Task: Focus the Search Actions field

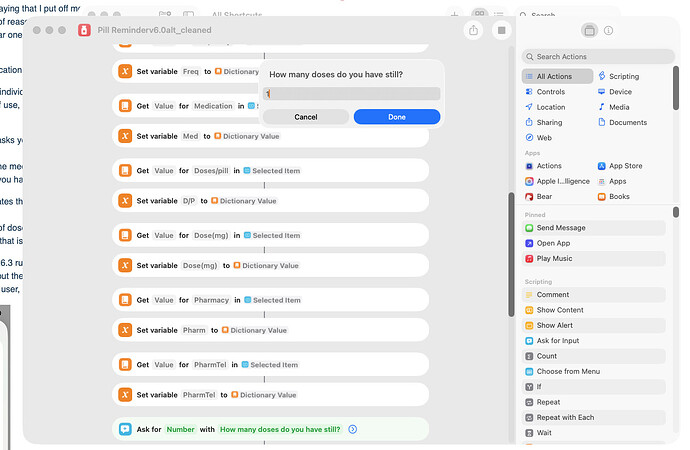Action: pos(595,57)
